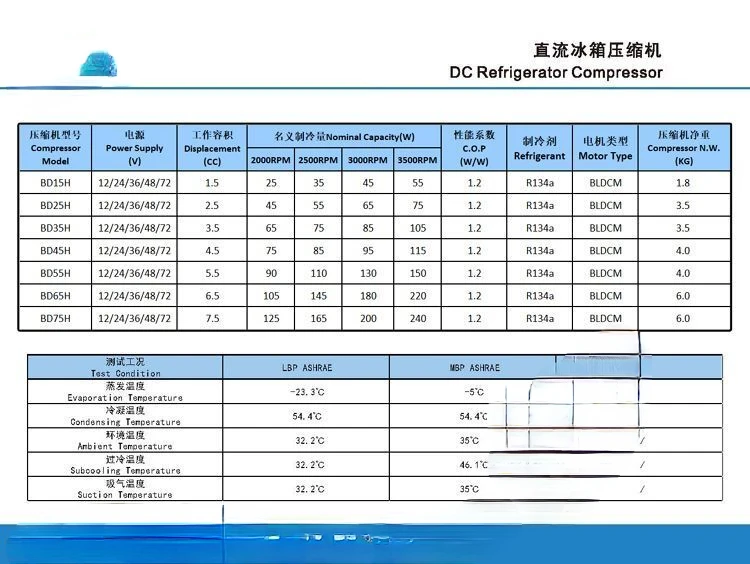Click the 'BD75H' model cell
750x564 pixels.
[55, 318]
